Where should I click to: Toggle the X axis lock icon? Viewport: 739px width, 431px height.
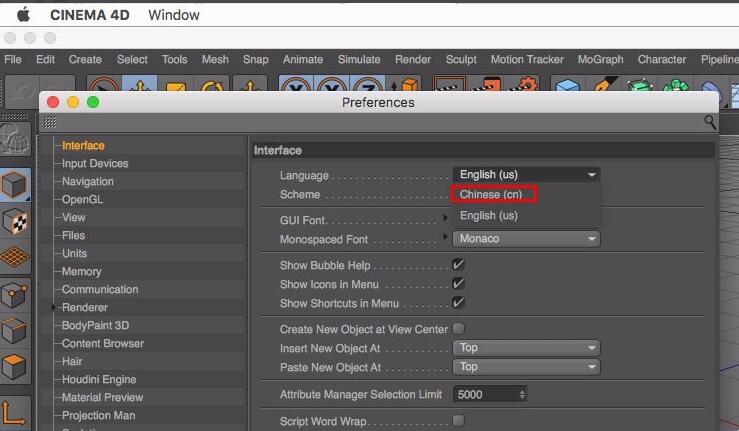pos(296,85)
